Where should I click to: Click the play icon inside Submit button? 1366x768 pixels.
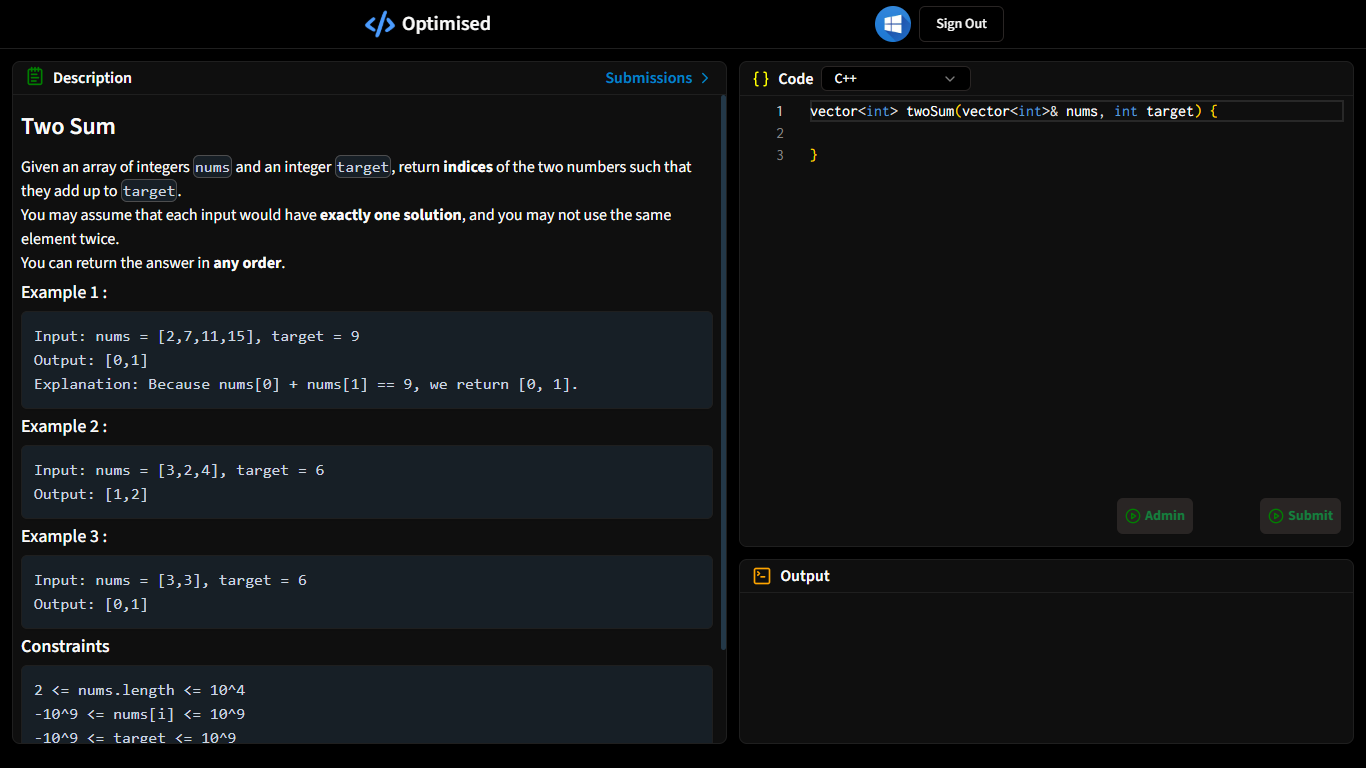[x=1276, y=516]
